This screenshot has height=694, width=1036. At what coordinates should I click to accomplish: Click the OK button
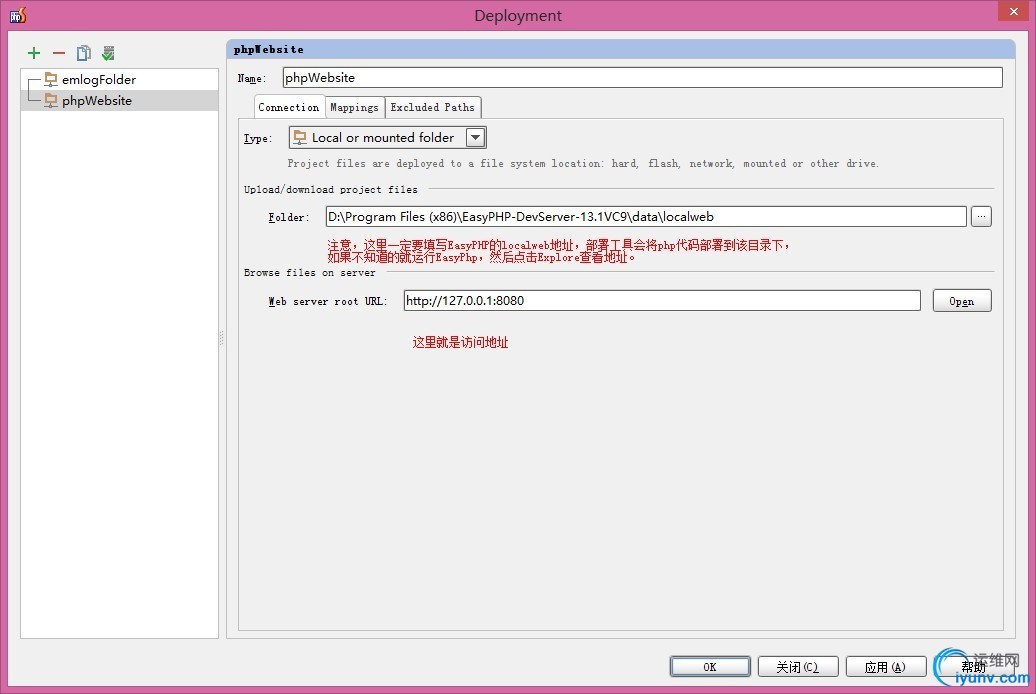[710, 667]
